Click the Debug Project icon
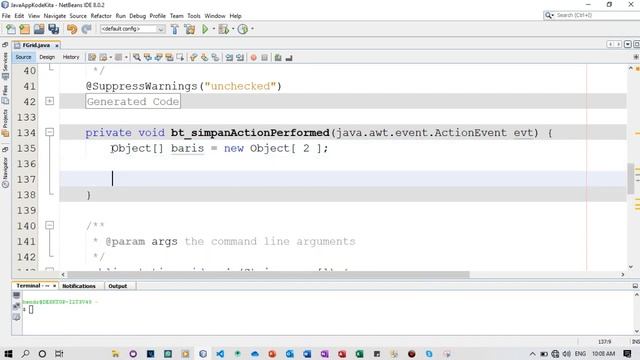Viewport: 640px width, 360px height. coord(223,29)
